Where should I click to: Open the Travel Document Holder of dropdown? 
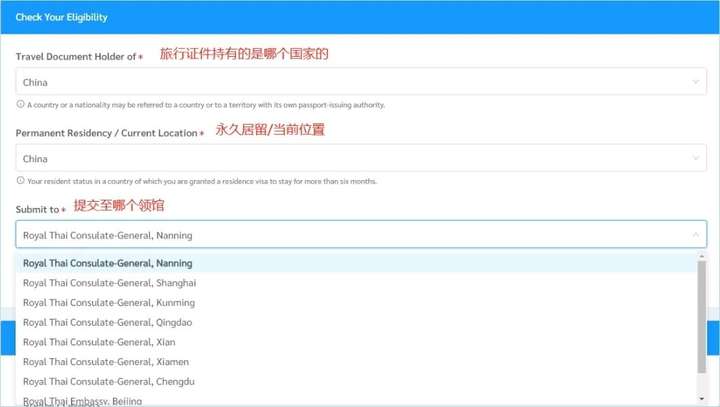tap(361, 82)
